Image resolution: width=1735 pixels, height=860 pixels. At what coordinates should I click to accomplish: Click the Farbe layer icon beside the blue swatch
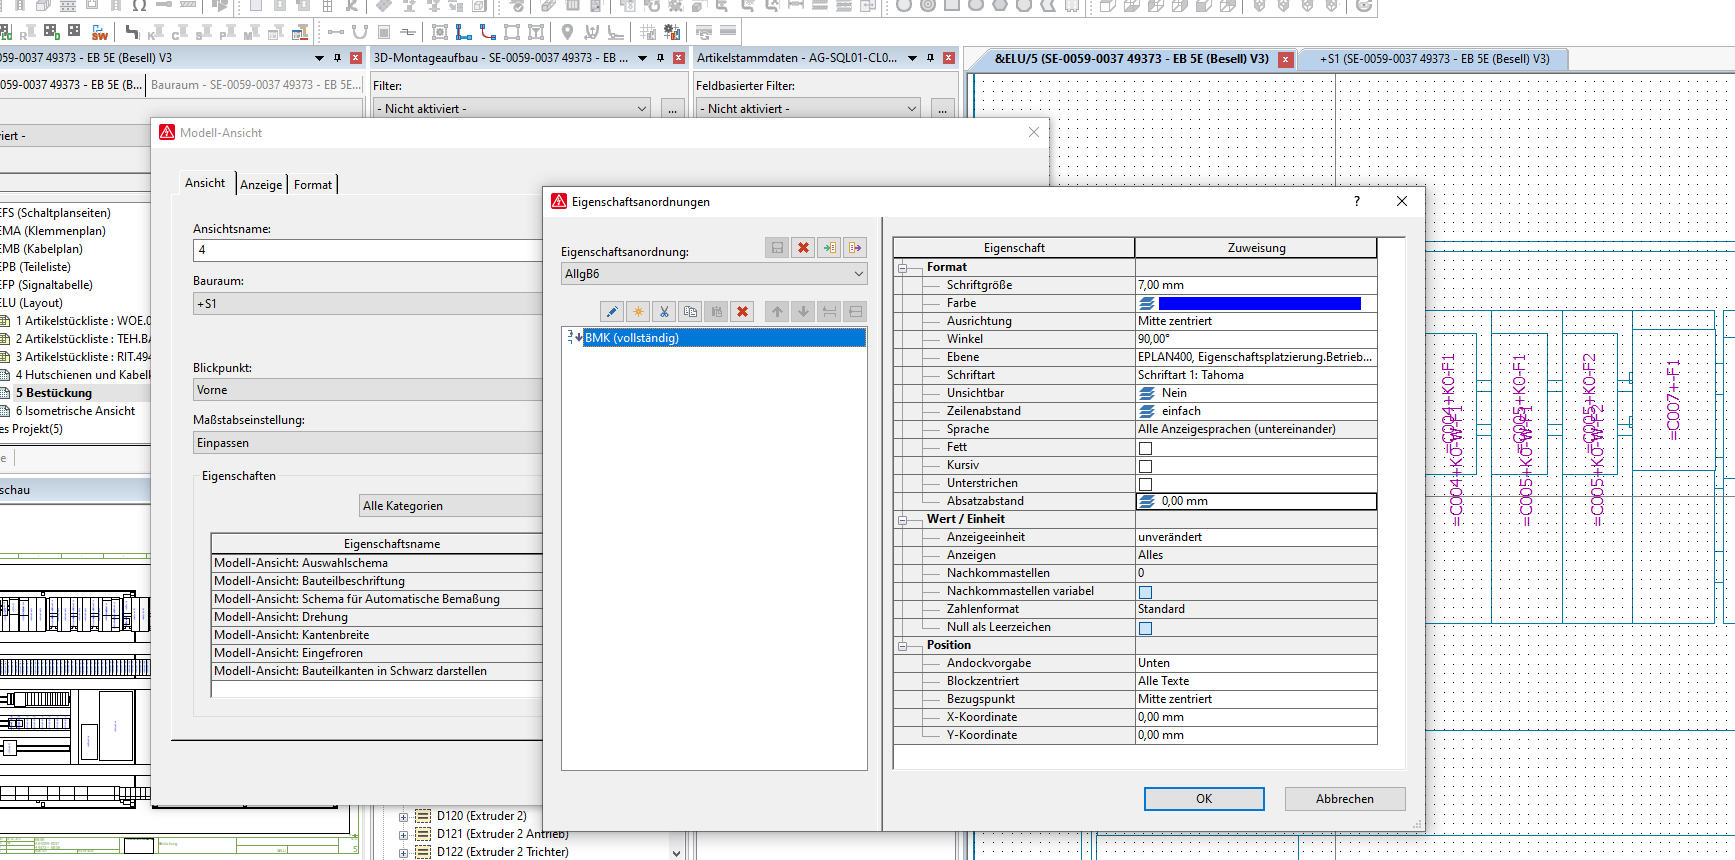(1147, 303)
